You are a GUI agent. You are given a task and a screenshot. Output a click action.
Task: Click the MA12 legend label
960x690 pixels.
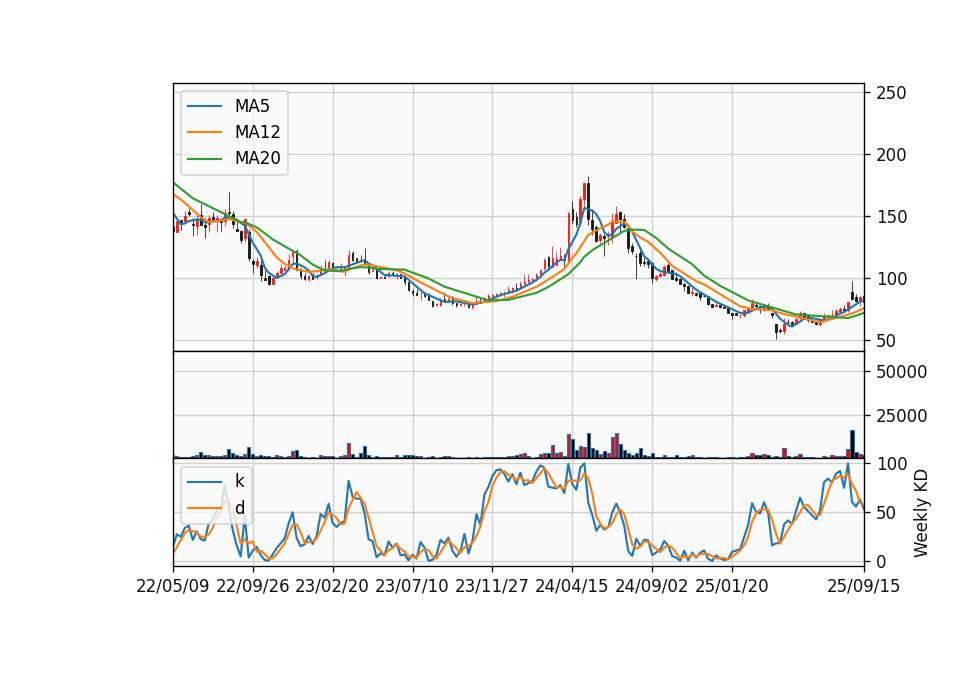(257, 132)
